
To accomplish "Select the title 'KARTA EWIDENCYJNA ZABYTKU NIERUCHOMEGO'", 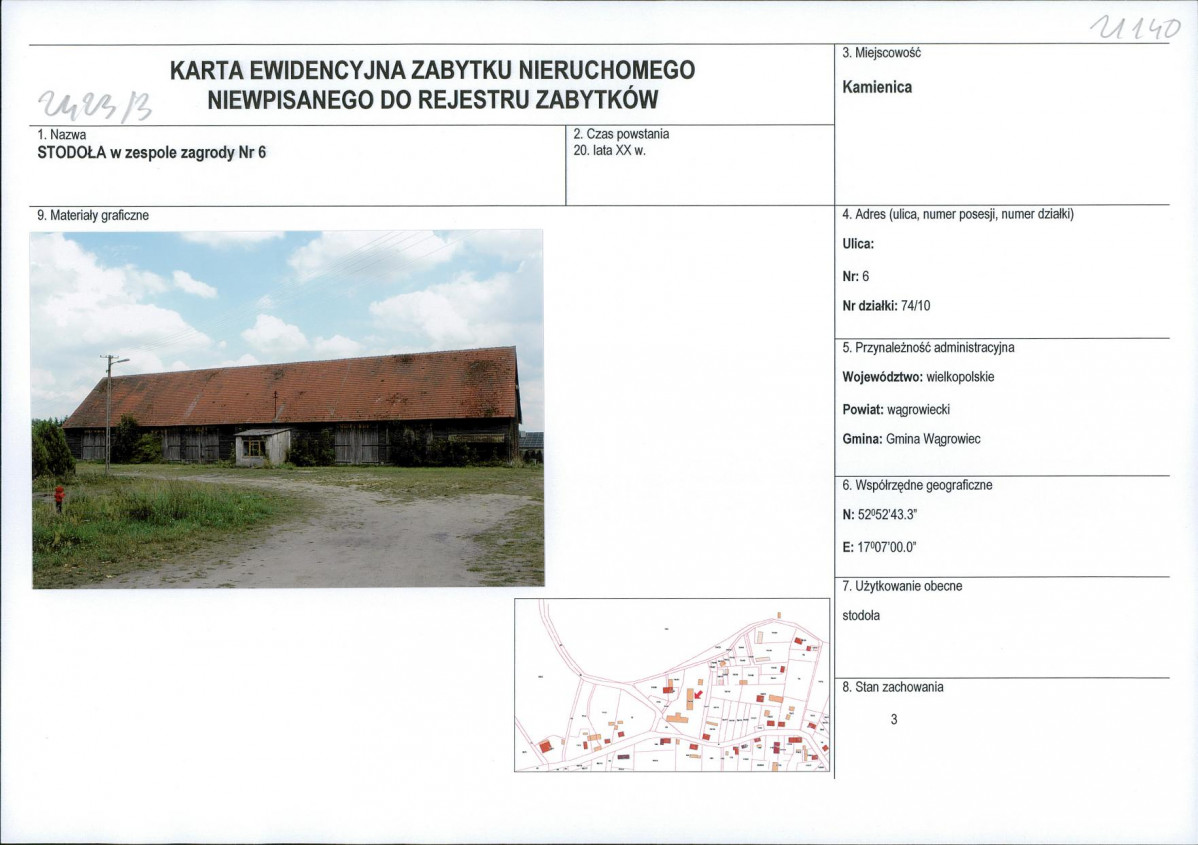I will (432, 70).
